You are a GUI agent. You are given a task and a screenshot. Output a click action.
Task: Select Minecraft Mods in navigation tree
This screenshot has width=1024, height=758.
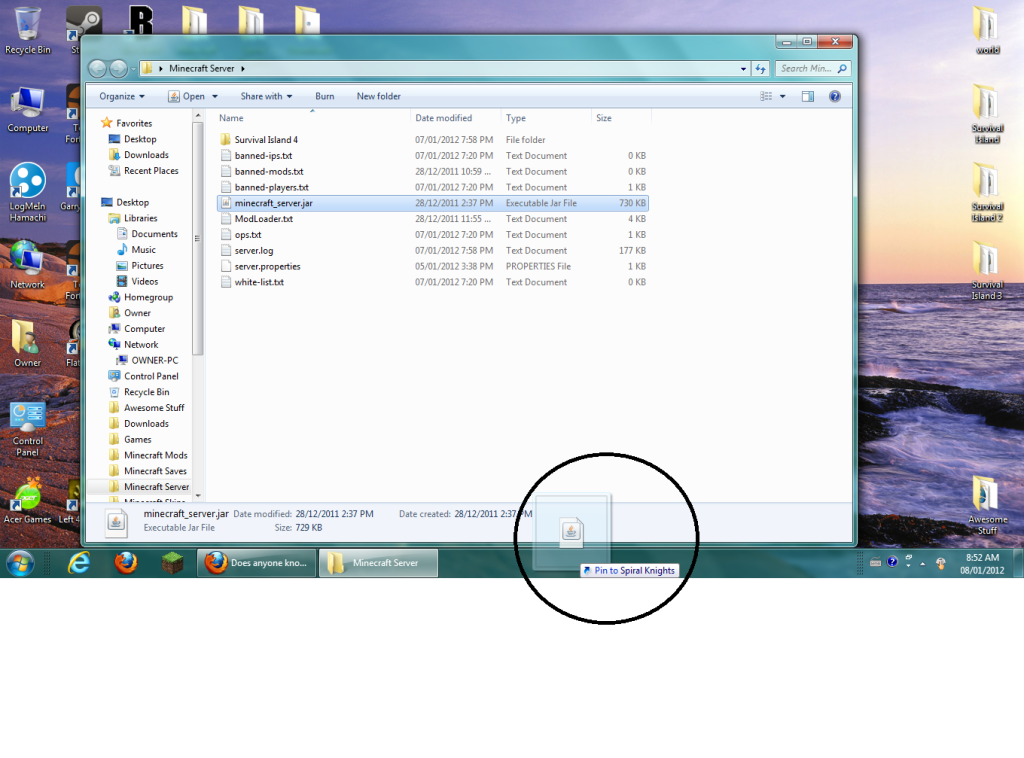pyautogui.click(x=155, y=455)
